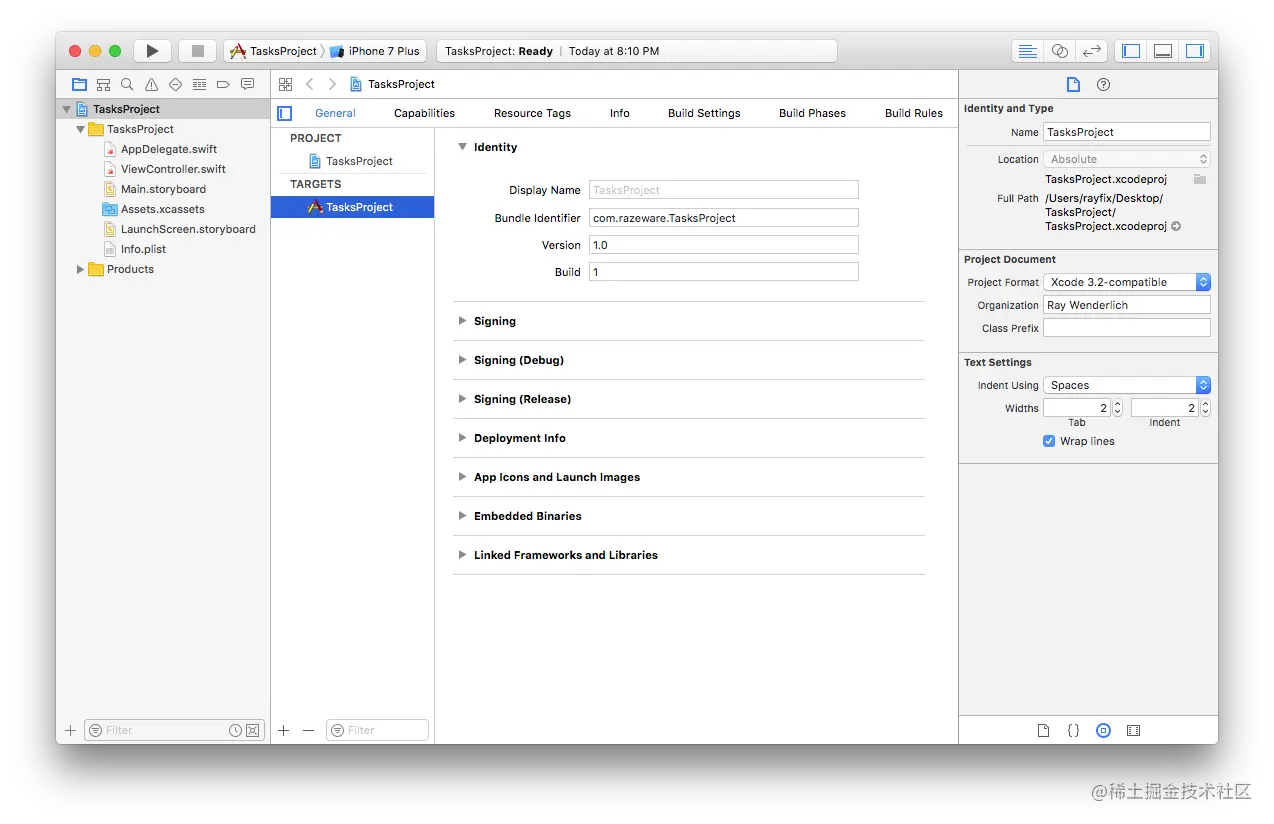Open the Breakpoint navigator
This screenshot has height=824, width=1274.
(223, 85)
